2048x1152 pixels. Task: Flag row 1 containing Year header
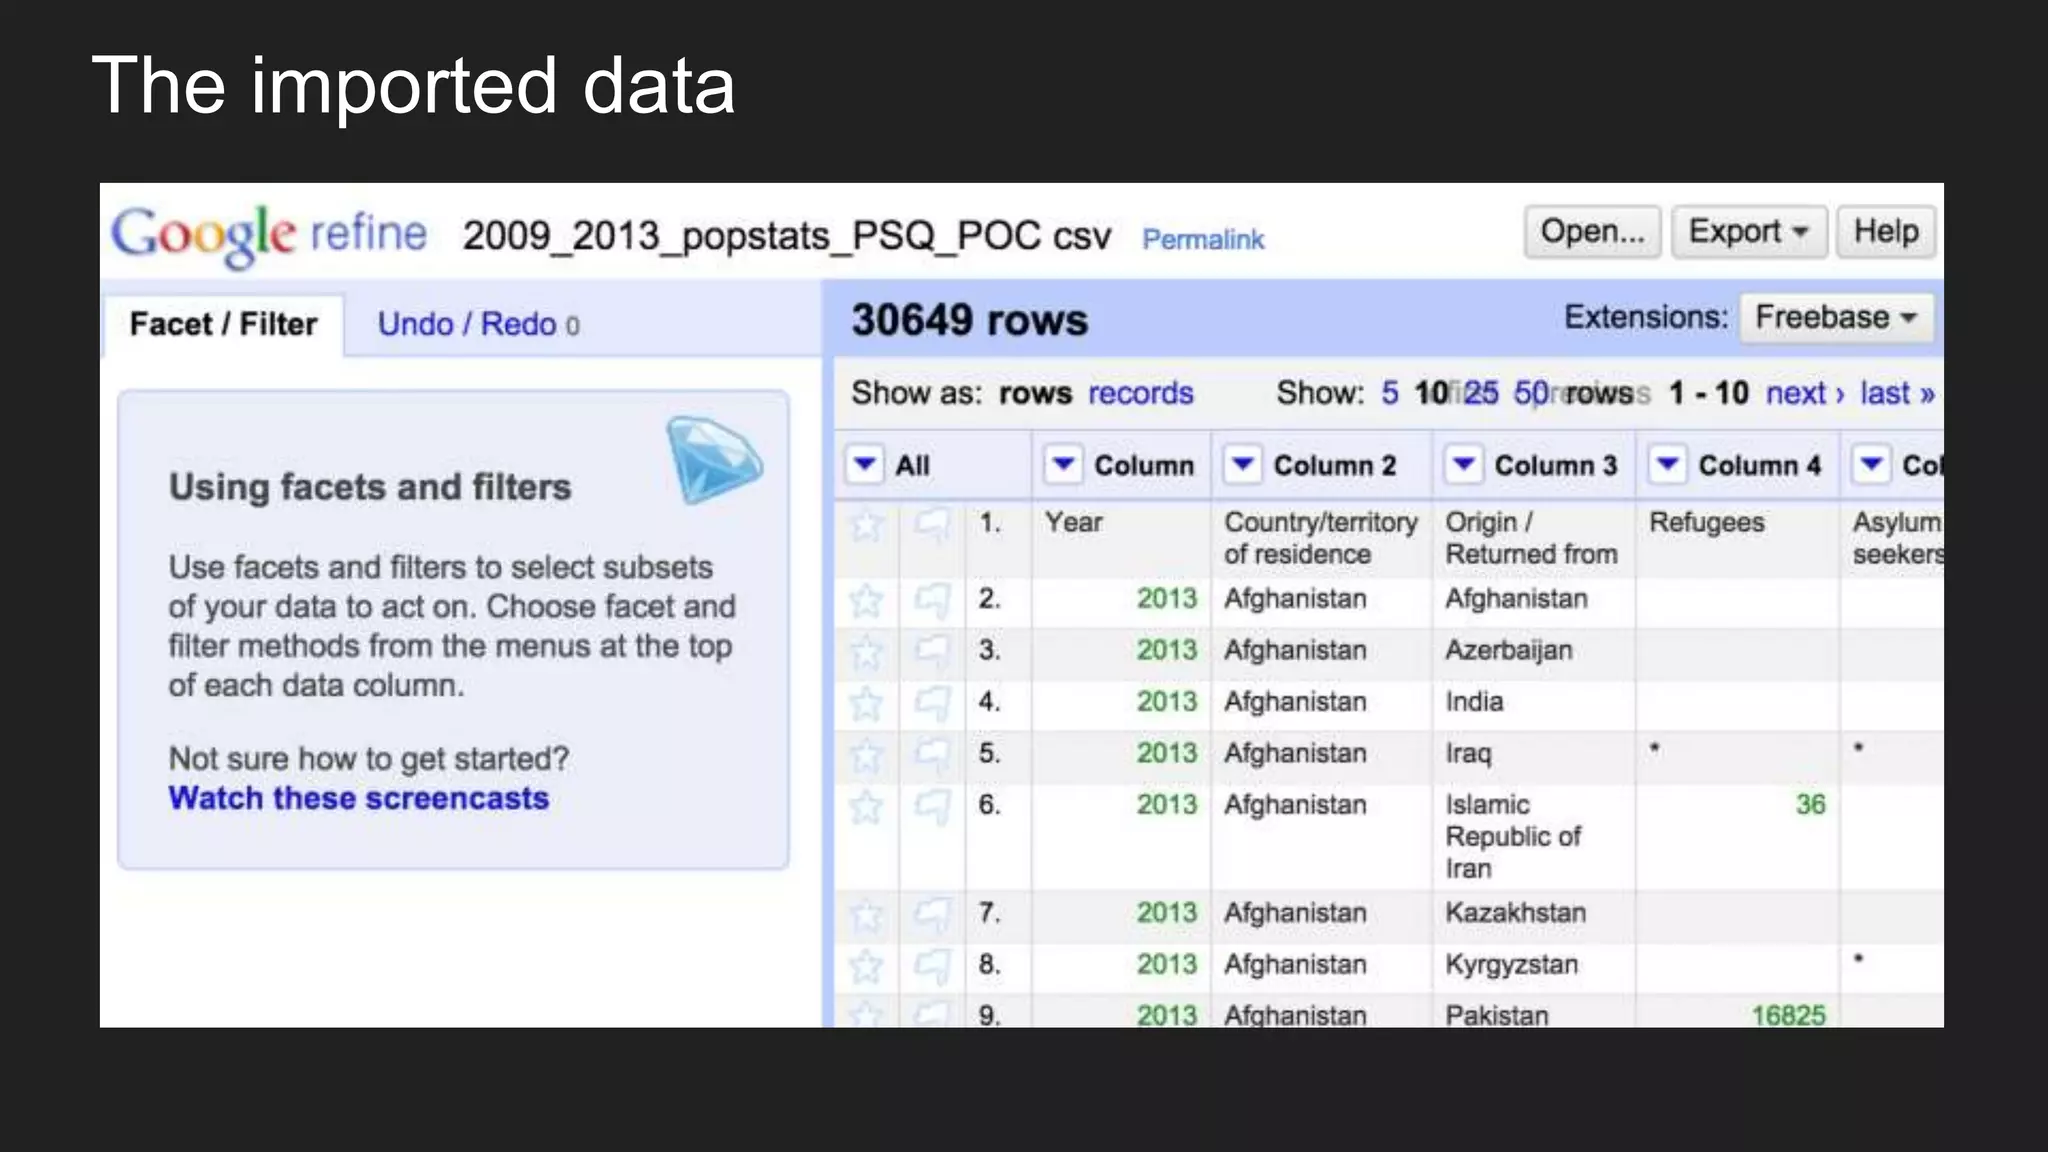click(x=932, y=525)
